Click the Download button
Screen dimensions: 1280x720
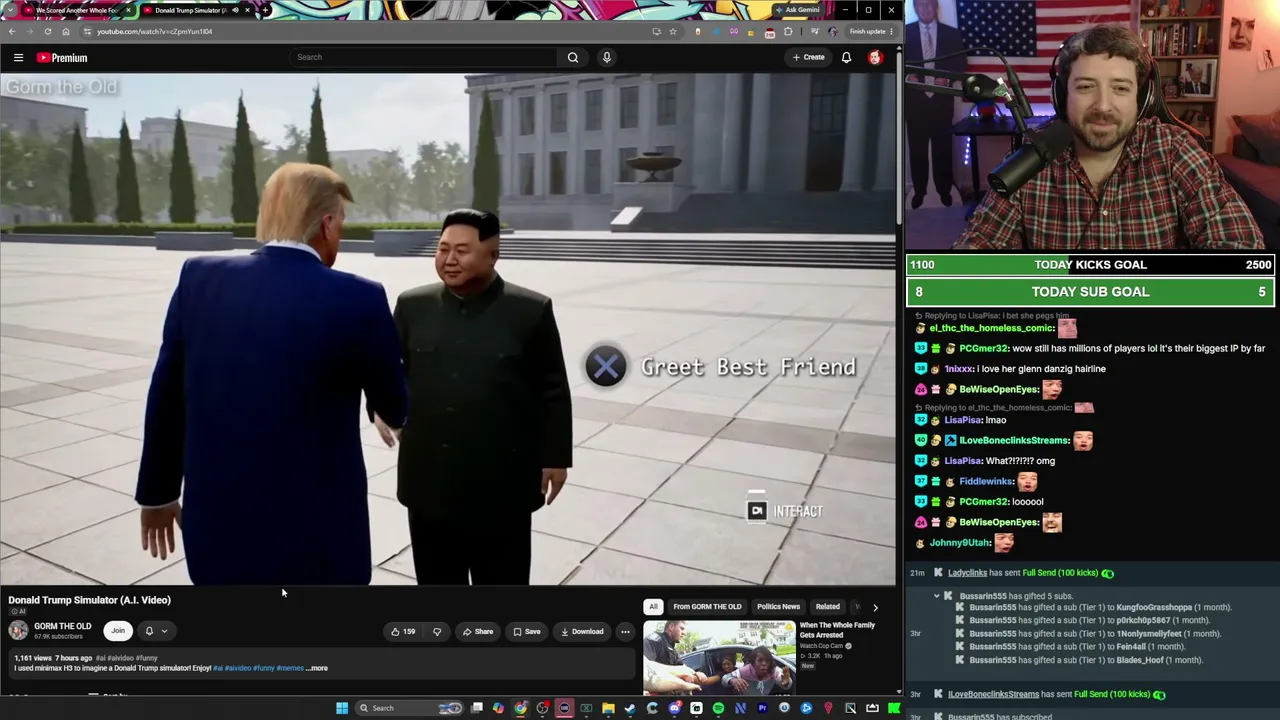(x=582, y=631)
